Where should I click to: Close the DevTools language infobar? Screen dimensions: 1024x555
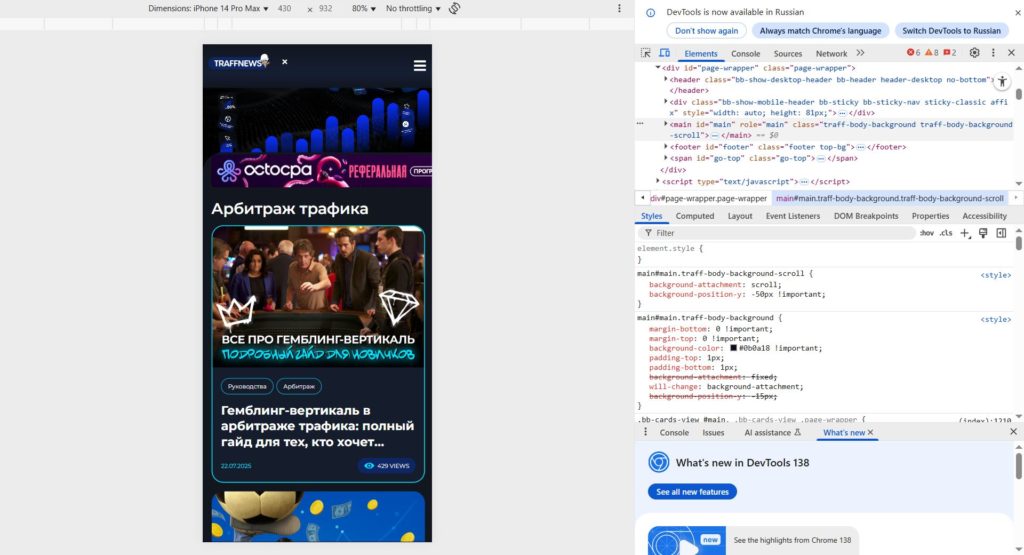tap(1017, 12)
